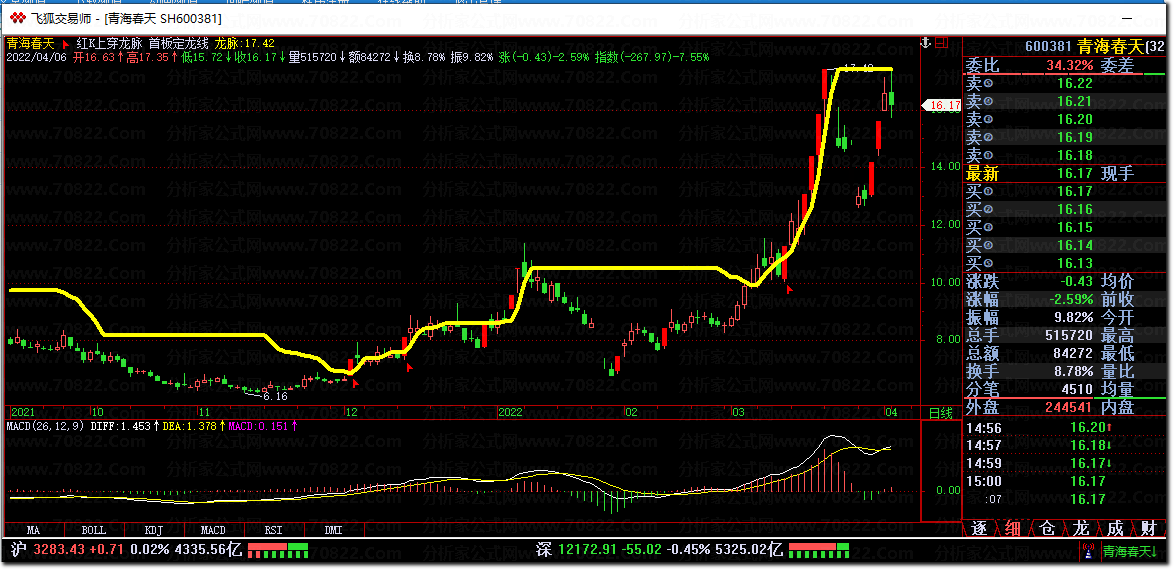Click the 涨跌 -0.43 value
1175x570 pixels.
[x=1075, y=282]
